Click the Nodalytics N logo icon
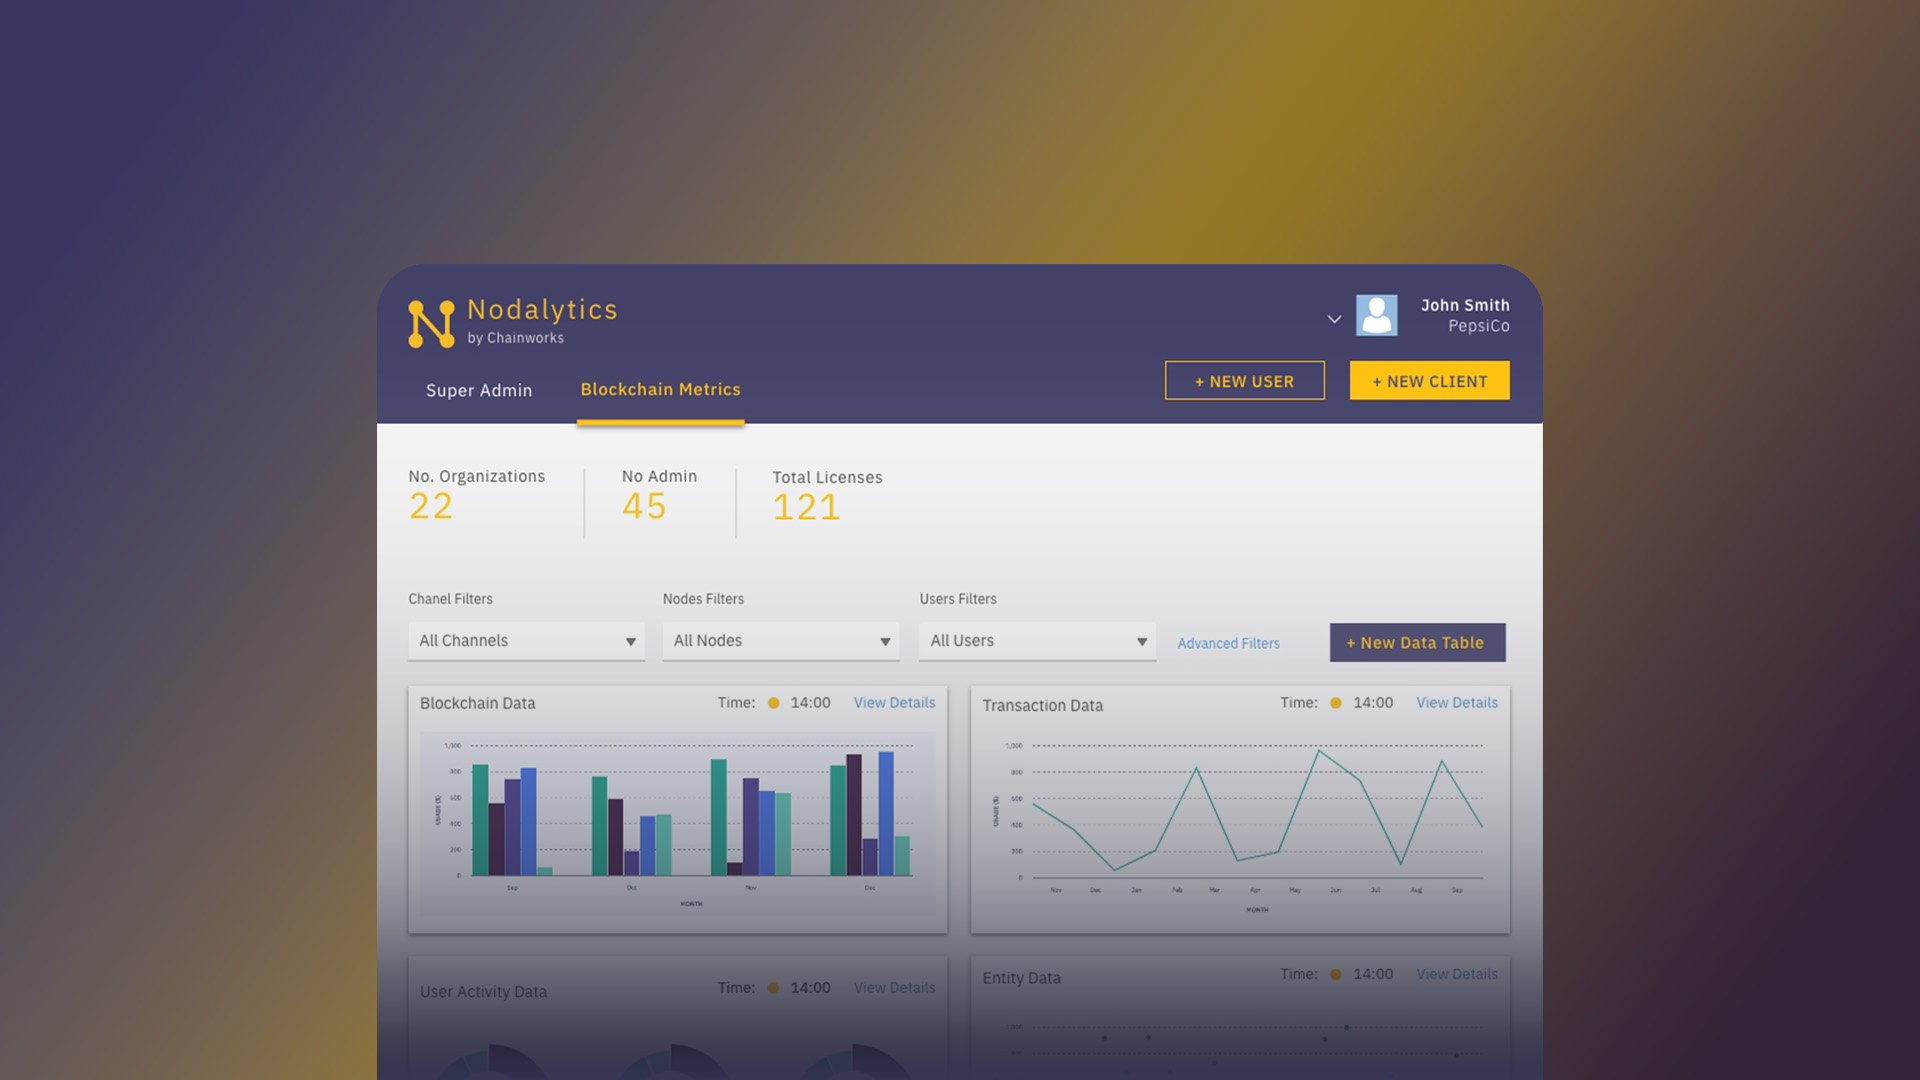The width and height of the screenshot is (1920, 1080). point(431,323)
